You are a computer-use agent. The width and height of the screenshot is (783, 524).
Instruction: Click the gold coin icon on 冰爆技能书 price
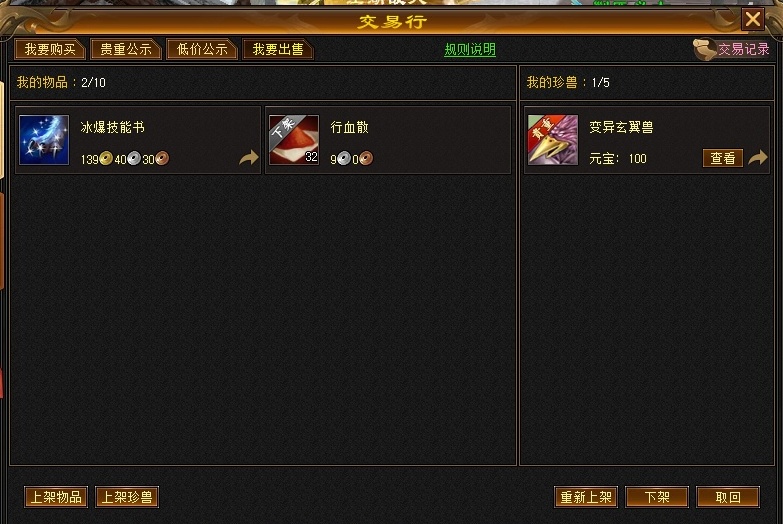coord(106,159)
